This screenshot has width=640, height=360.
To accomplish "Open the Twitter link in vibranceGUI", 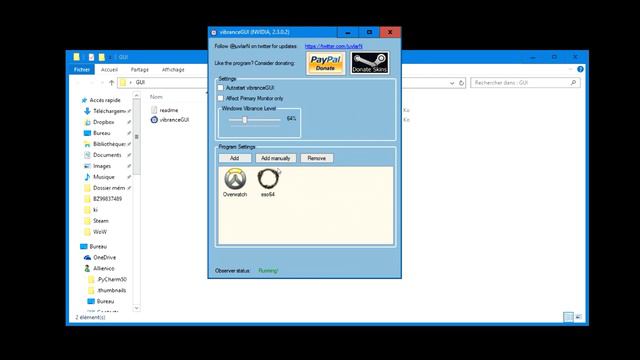I will pyautogui.click(x=333, y=46).
